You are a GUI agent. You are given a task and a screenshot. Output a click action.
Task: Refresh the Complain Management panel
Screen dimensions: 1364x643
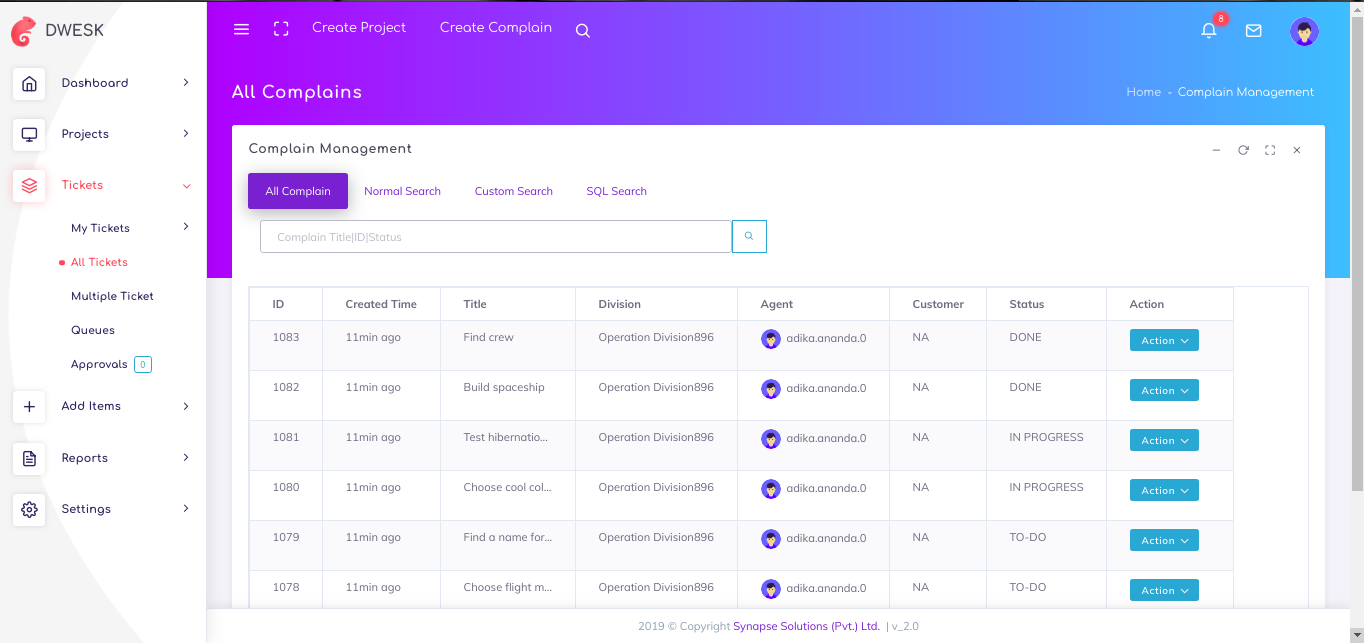click(x=1243, y=150)
